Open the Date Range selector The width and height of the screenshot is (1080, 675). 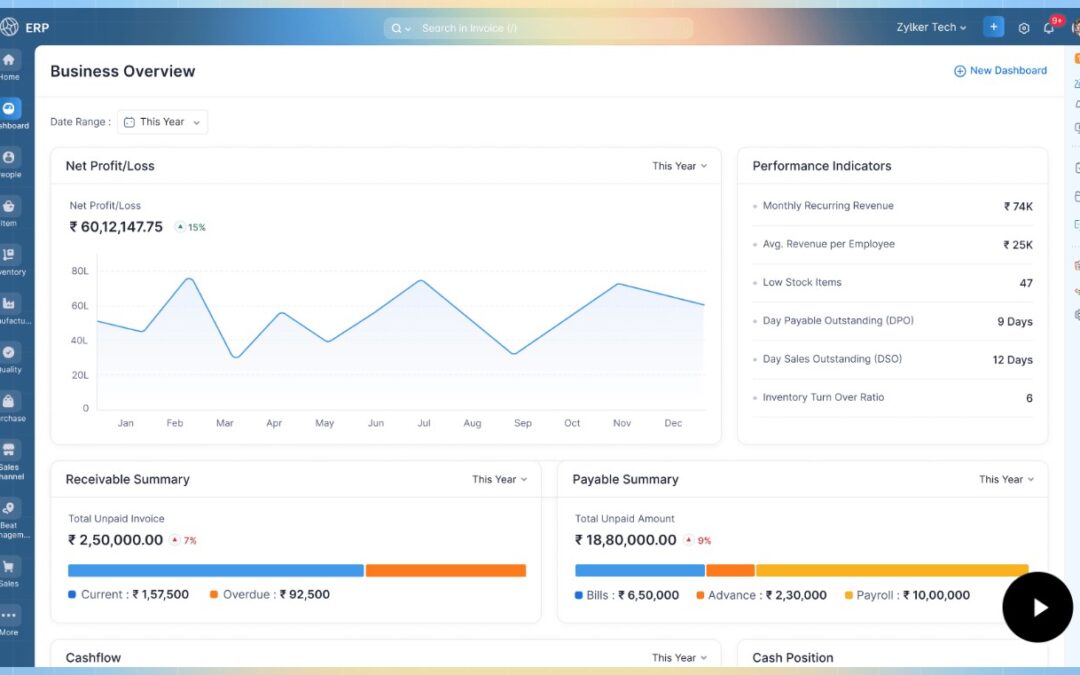pos(162,121)
